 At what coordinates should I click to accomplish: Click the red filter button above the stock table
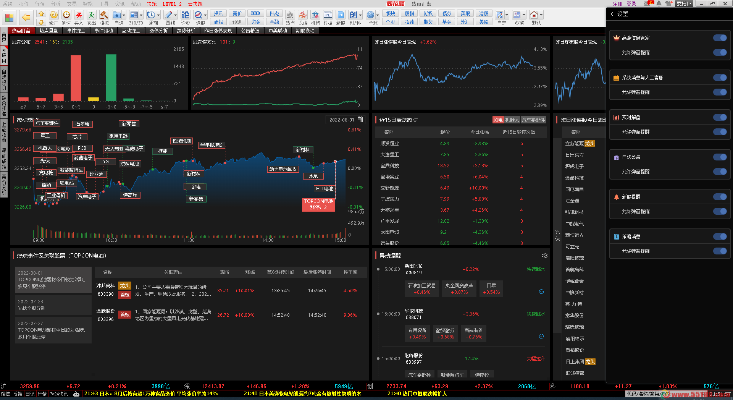[x=498, y=120]
